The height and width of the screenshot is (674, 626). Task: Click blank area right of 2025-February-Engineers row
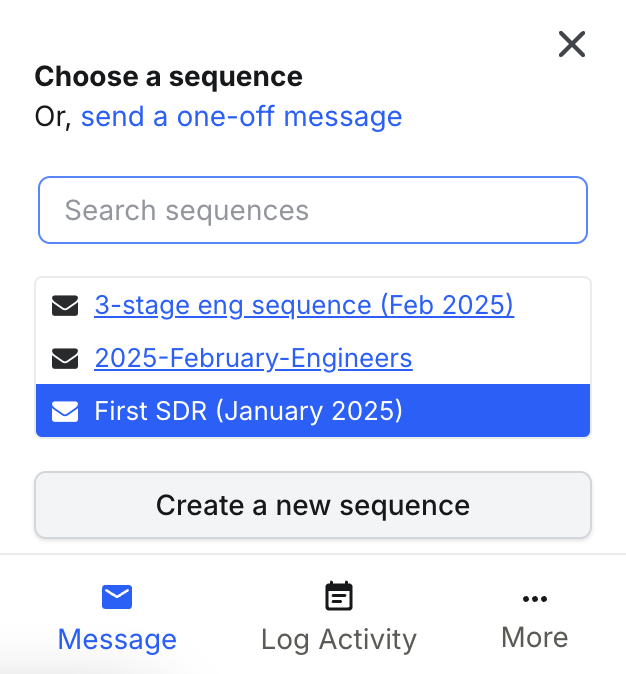(501, 358)
